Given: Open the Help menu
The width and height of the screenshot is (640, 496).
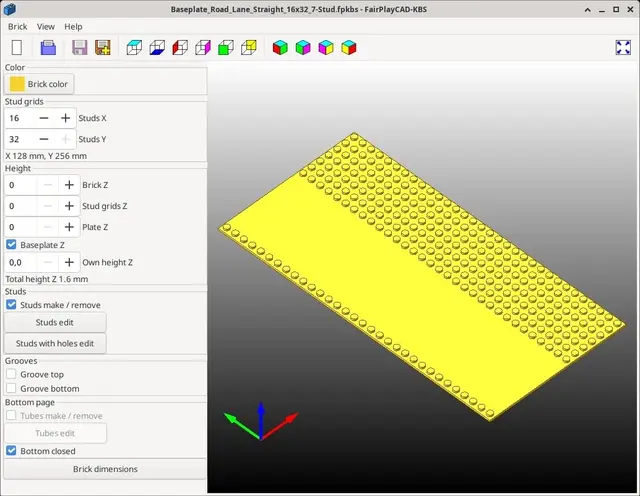Looking at the screenshot, I should (x=73, y=27).
